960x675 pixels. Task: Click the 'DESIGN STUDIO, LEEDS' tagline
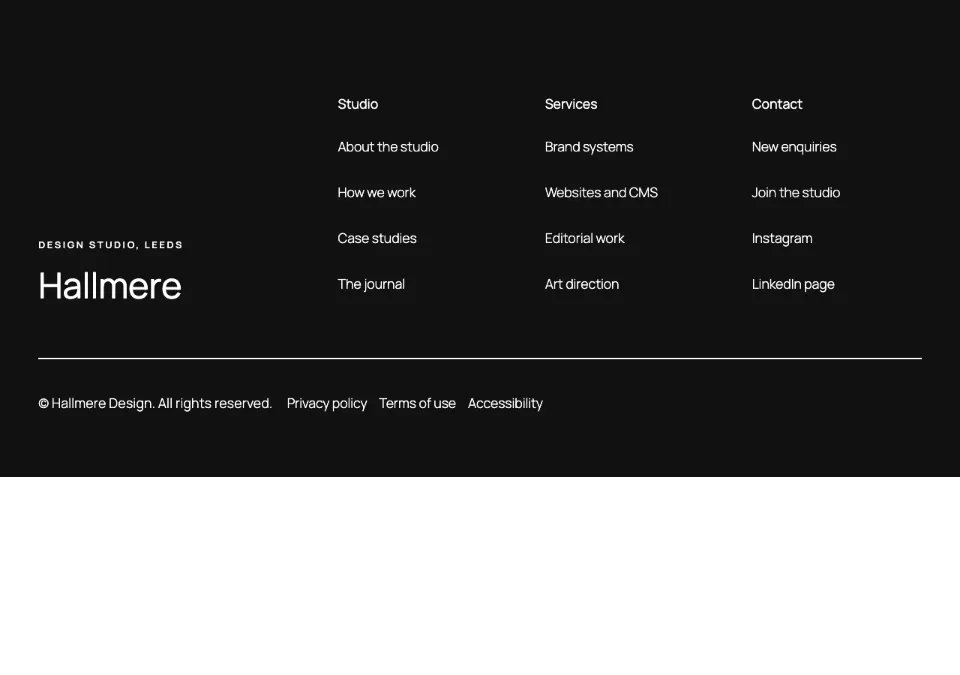(x=110, y=245)
